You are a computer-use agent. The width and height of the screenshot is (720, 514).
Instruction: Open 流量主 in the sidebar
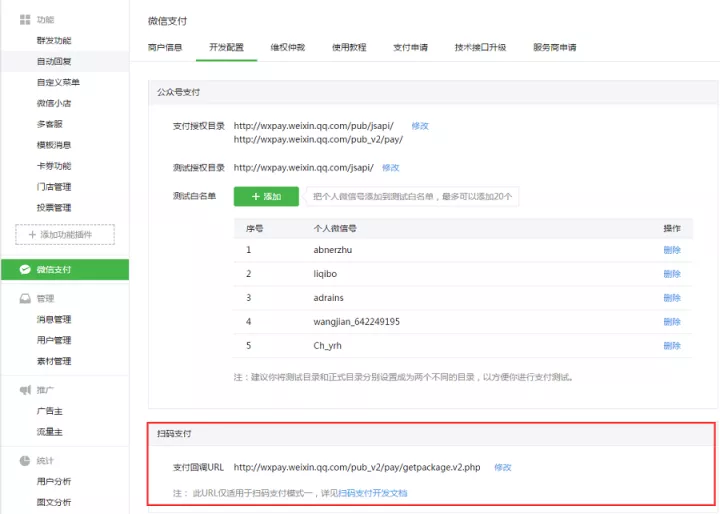pos(50,432)
